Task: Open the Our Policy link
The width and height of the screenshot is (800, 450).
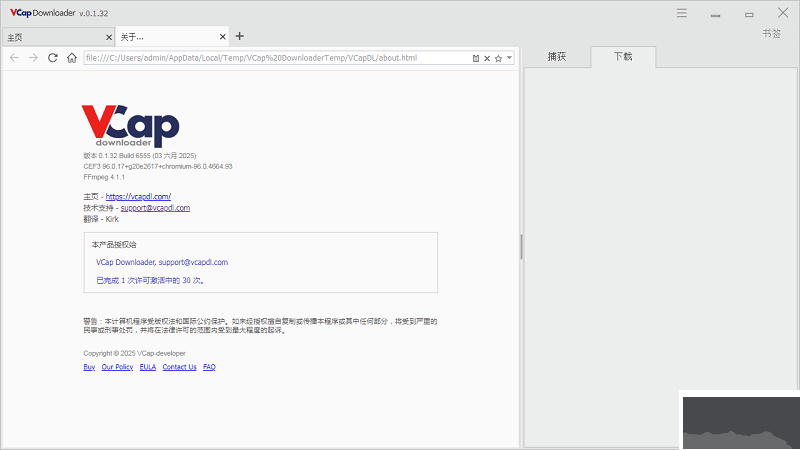Action: click(117, 367)
